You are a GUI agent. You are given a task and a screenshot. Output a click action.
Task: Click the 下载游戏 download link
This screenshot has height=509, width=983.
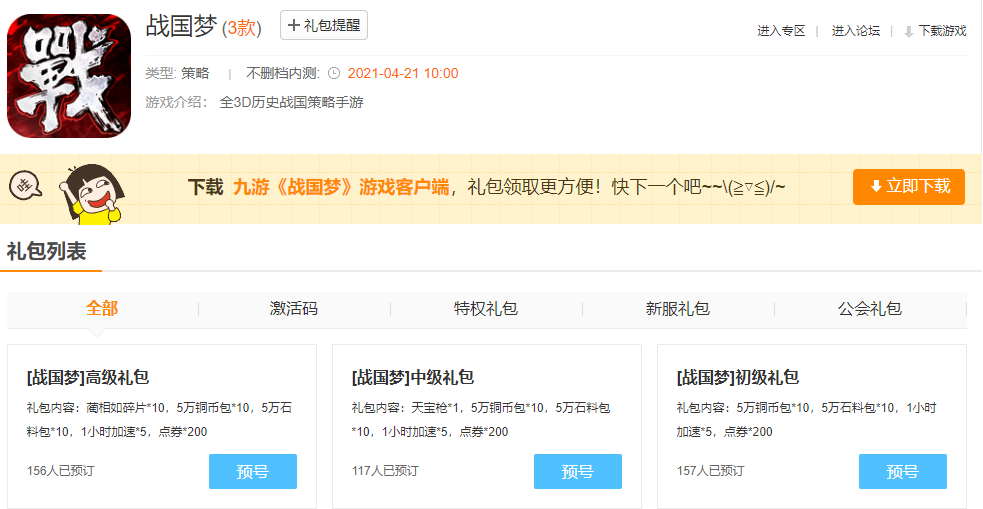pos(942,31)
